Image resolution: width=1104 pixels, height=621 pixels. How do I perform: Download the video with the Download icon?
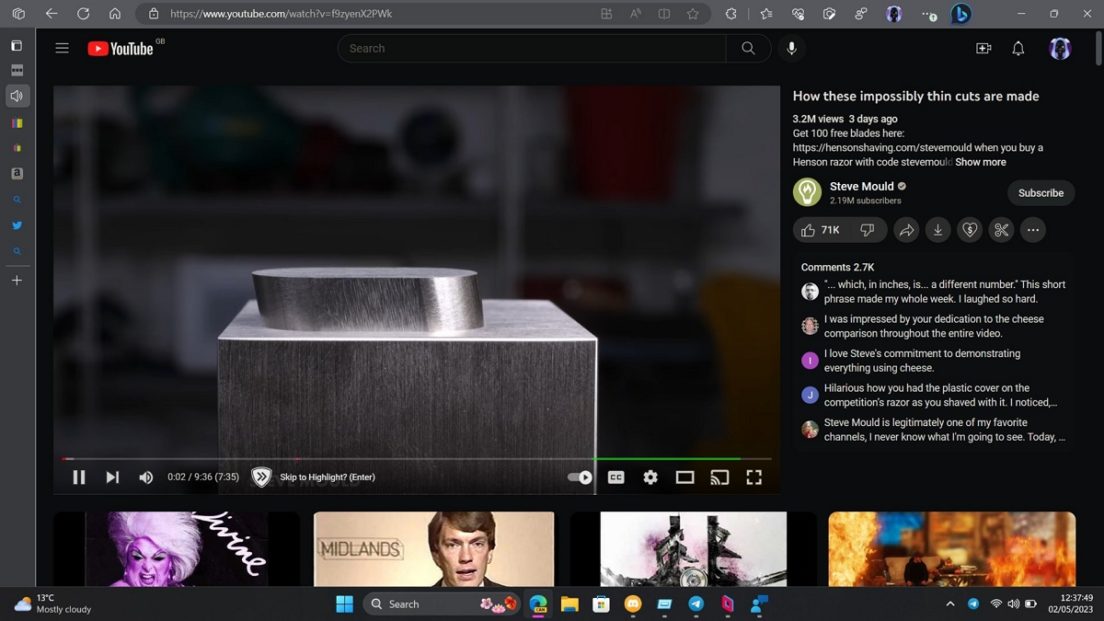click(x=937, y=230)
